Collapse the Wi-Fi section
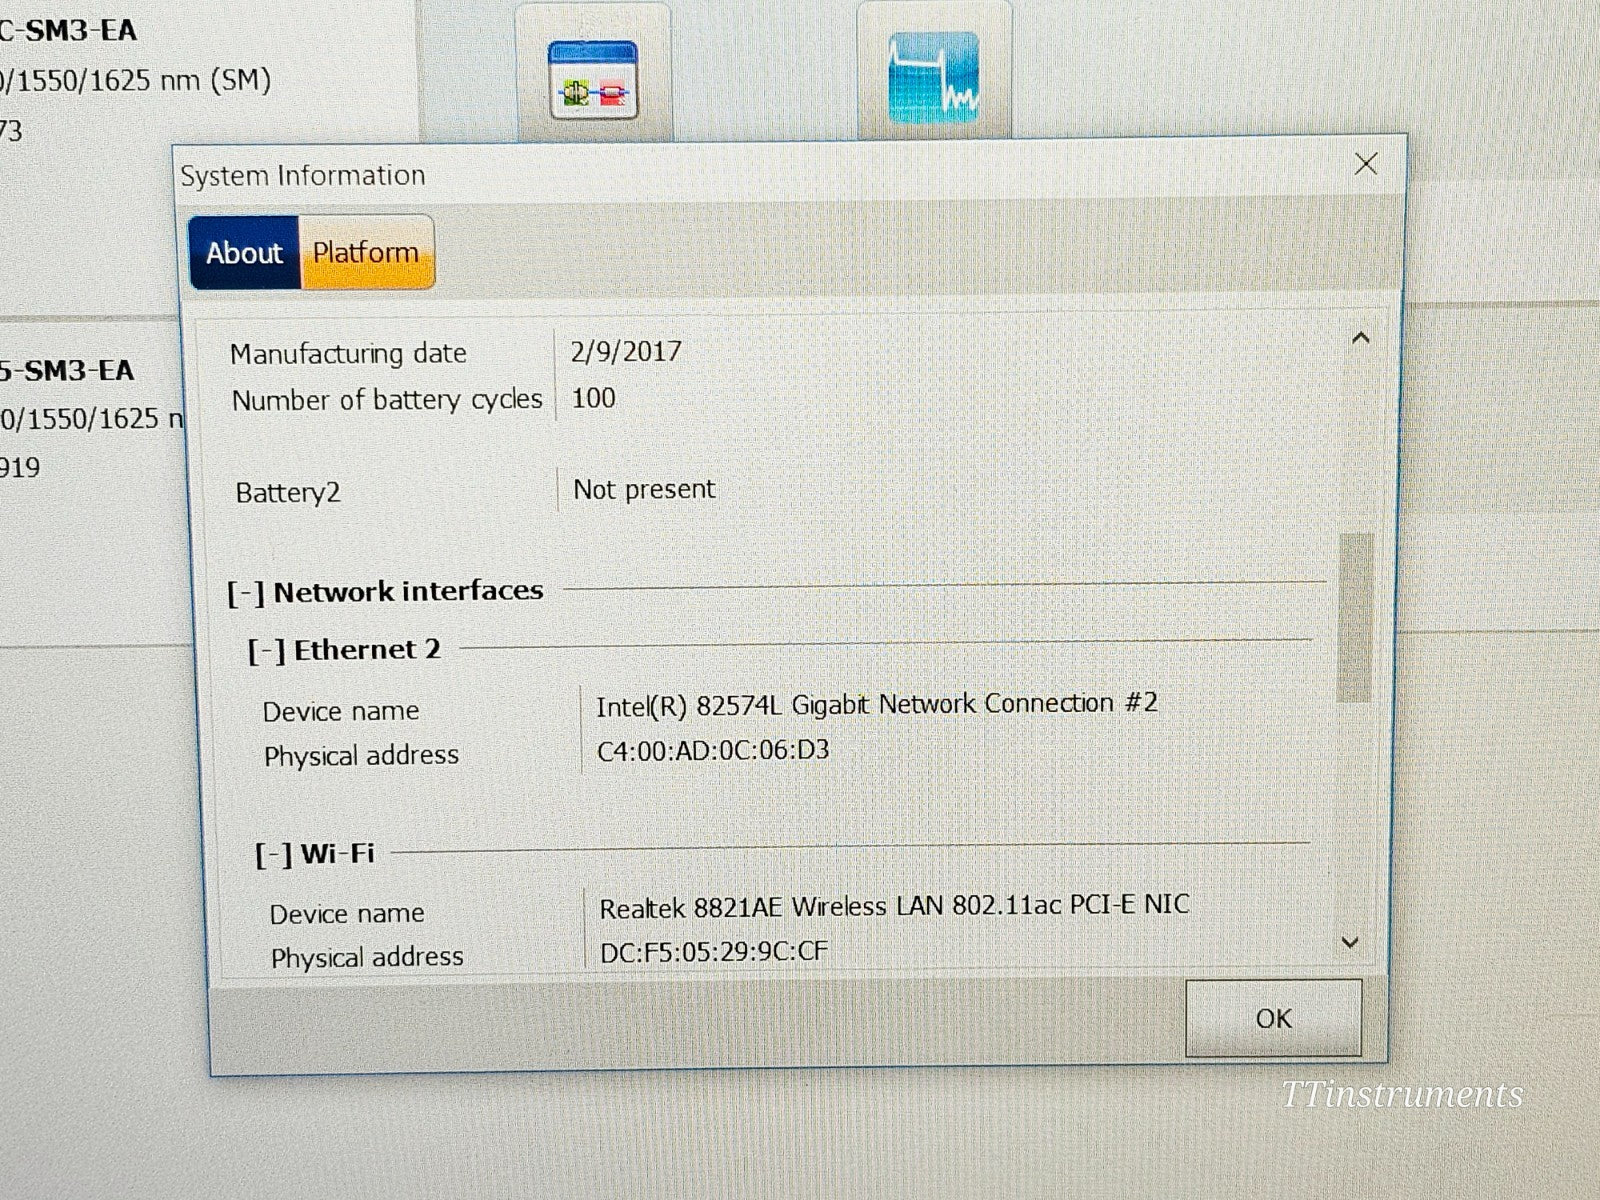This screenshot has height=1200, width=1600. [273, 855]
